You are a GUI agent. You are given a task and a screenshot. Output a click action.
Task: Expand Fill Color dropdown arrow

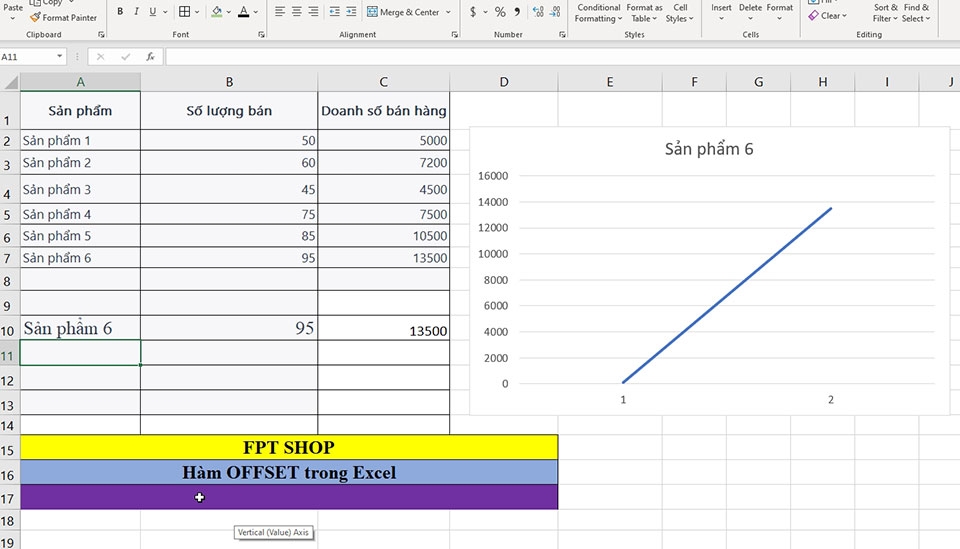pos(229,12)
